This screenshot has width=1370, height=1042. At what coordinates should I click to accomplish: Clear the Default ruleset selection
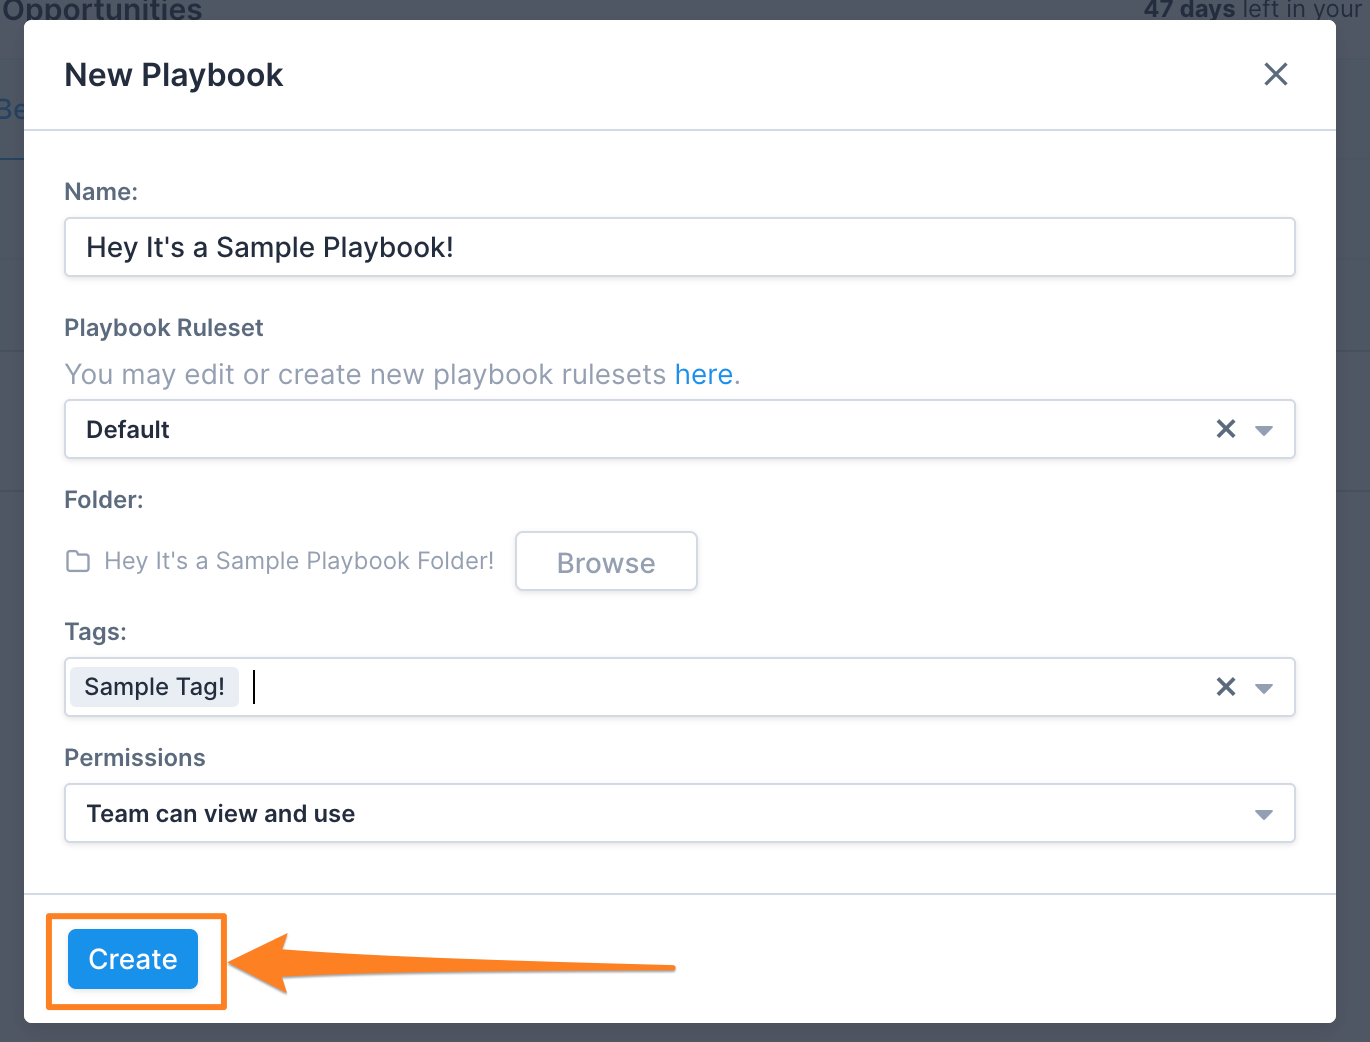(1226, 429)
